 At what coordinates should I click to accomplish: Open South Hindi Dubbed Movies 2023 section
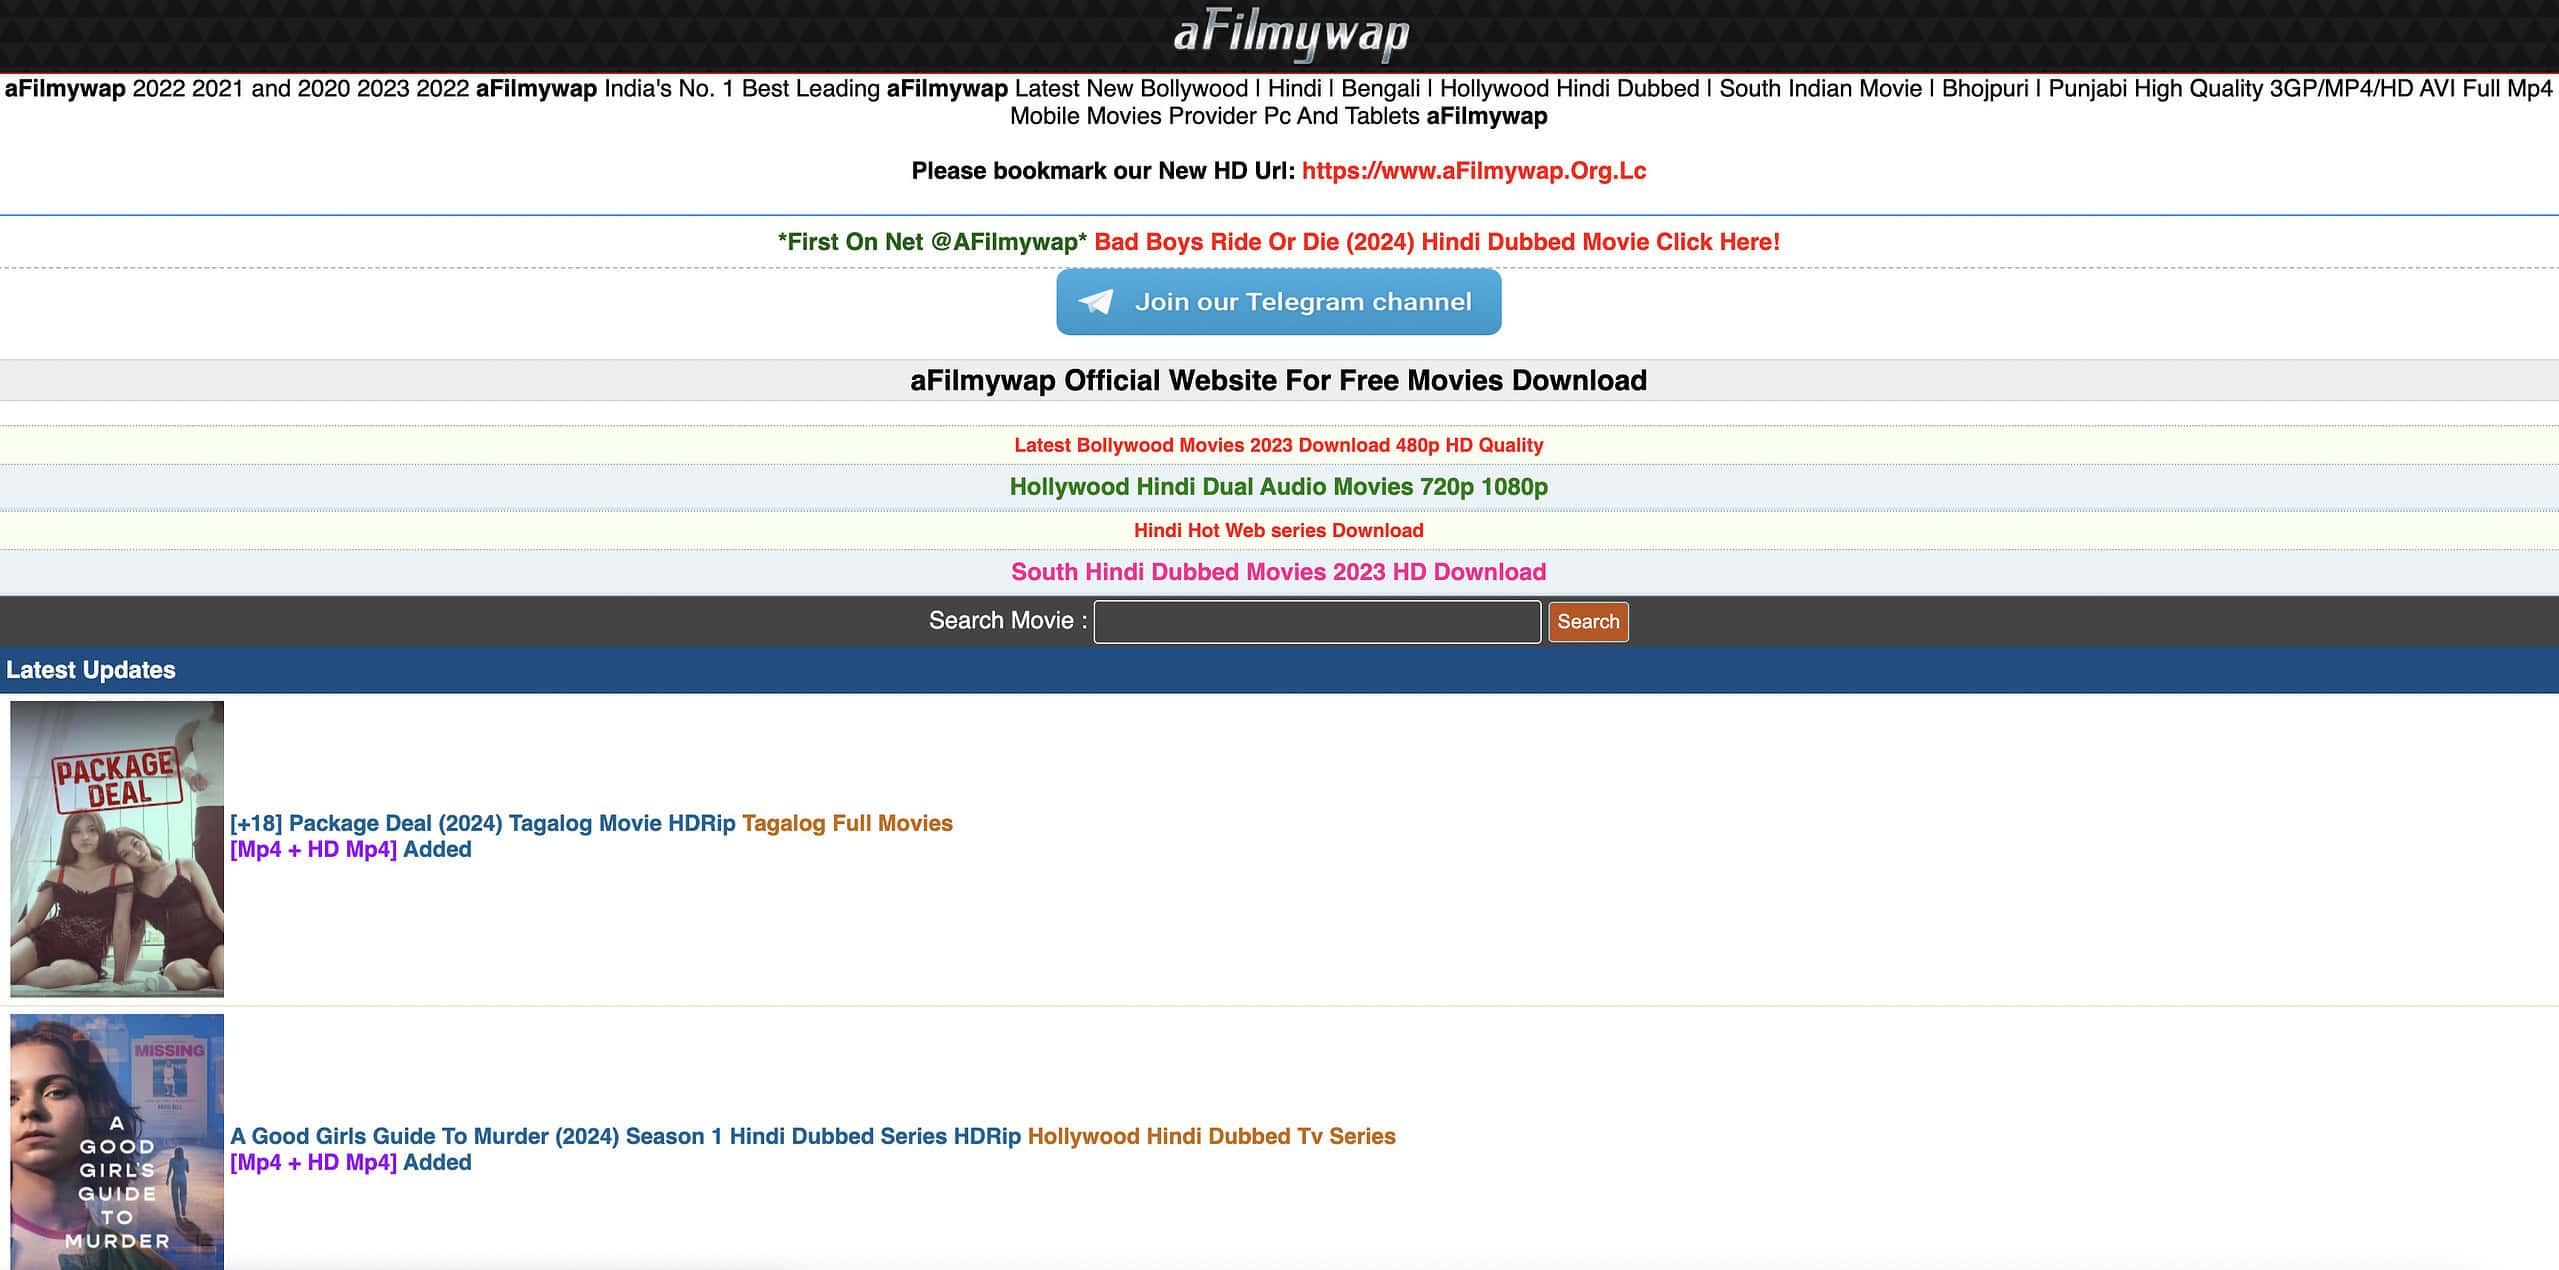pyautogui.click(x=1278, y=572)
